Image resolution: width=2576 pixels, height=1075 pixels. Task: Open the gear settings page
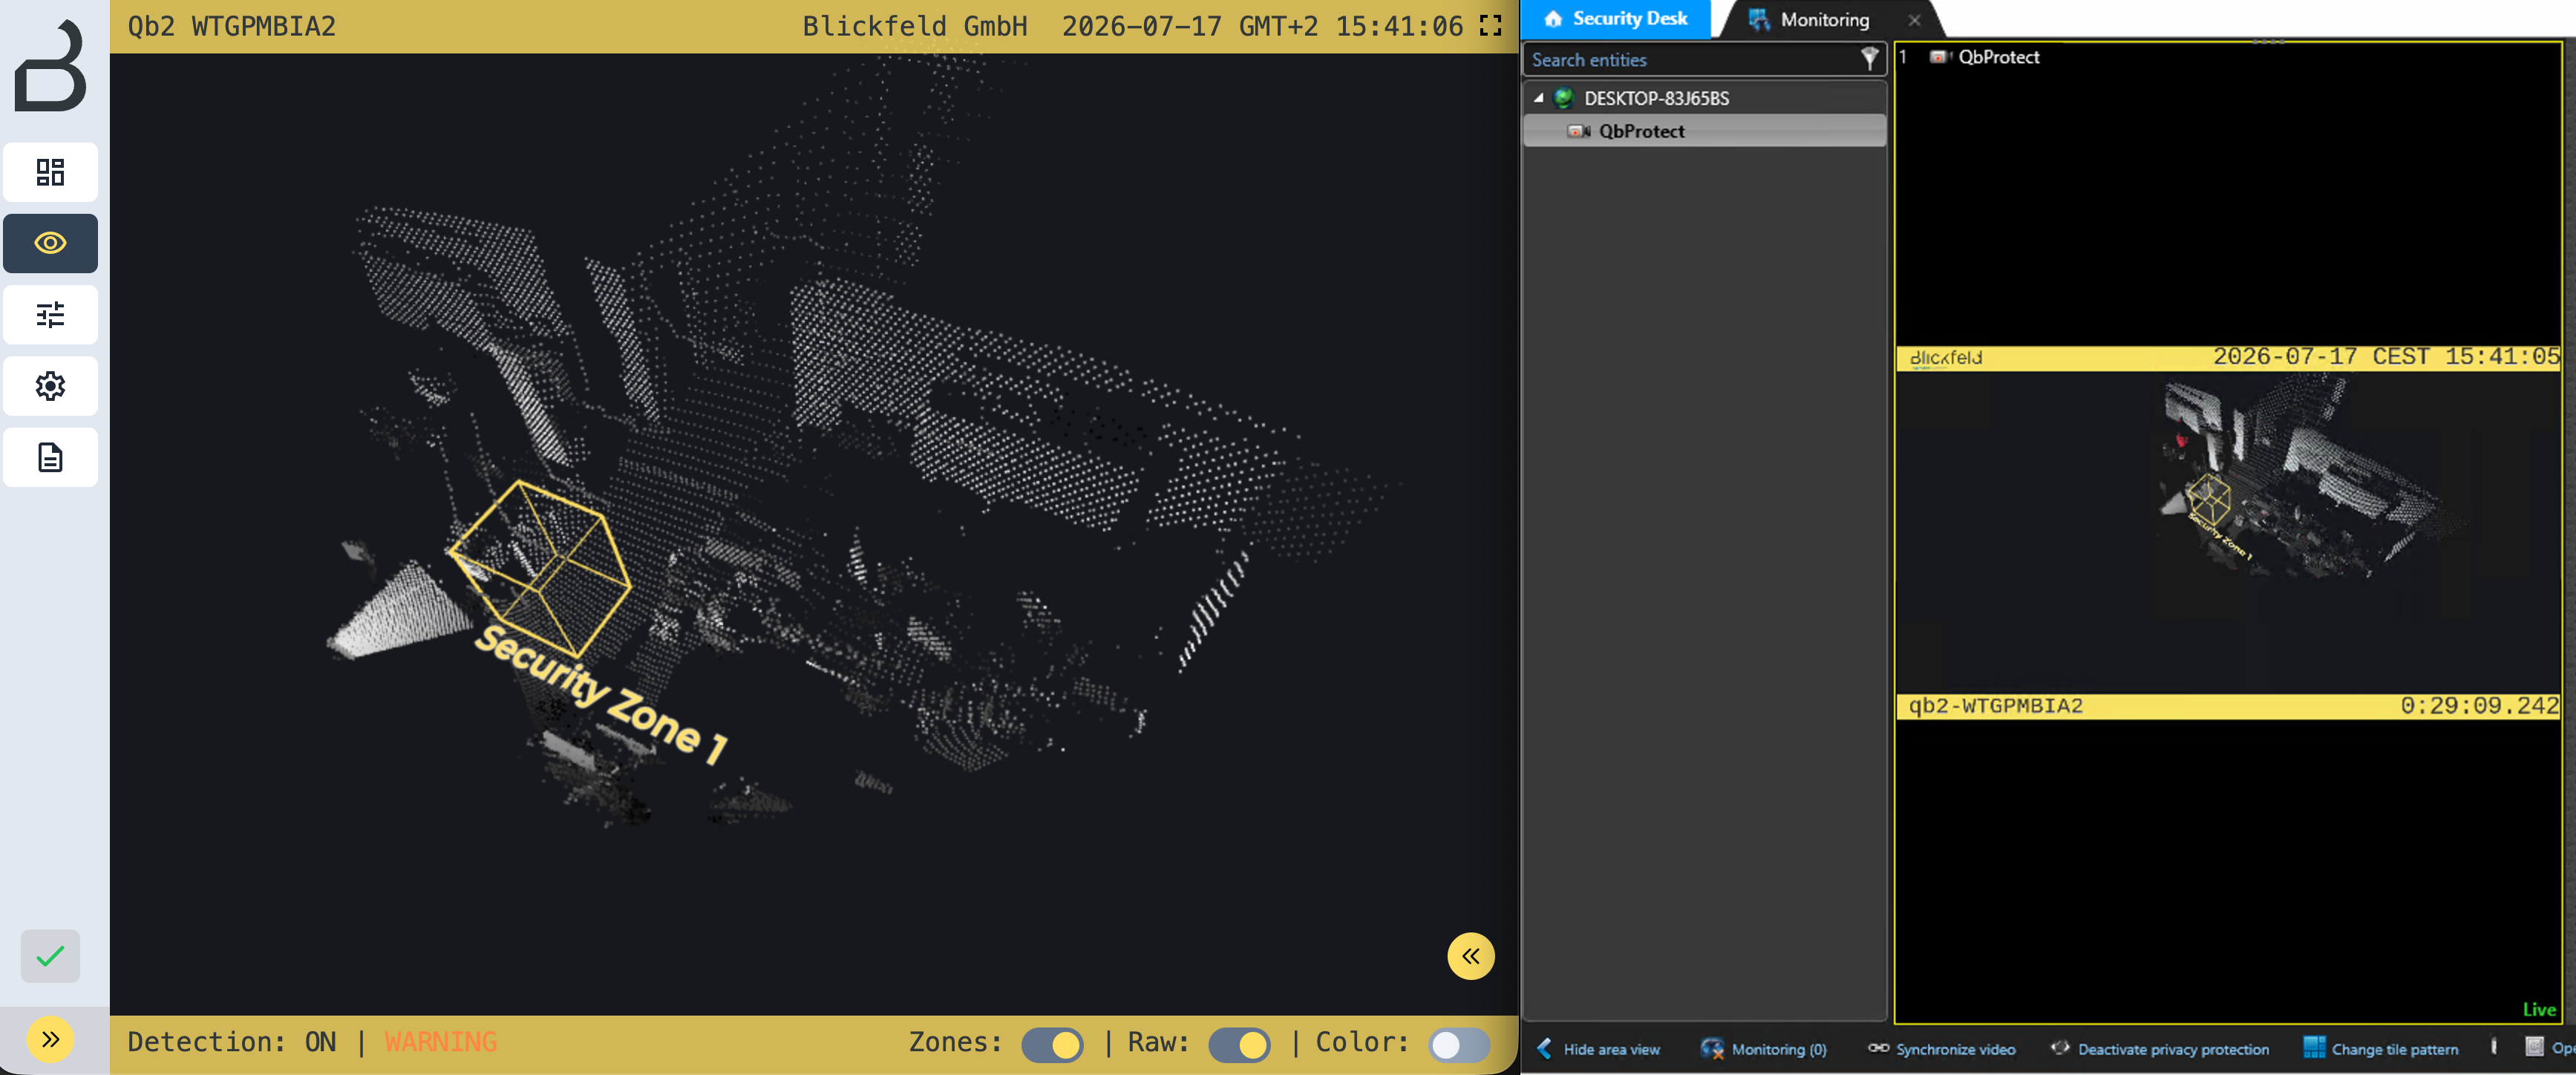[x=50, y=386]
